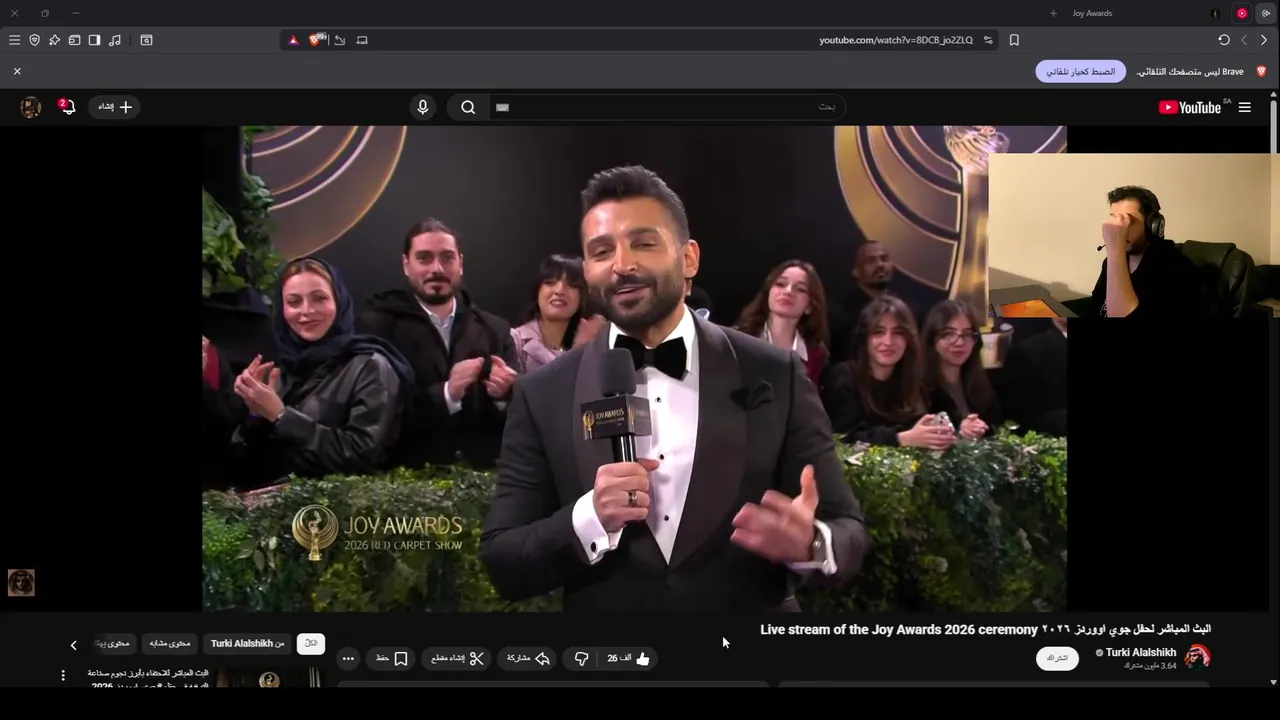Click the share 'مشاركة' button
The width and height of the screenshot is (1280, 720).
pos(528,658)
